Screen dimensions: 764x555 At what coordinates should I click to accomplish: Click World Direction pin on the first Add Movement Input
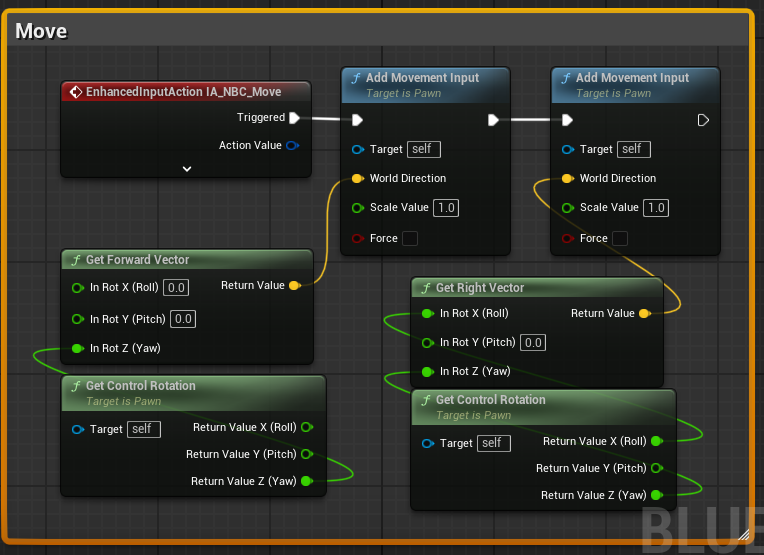pos(358,178)
